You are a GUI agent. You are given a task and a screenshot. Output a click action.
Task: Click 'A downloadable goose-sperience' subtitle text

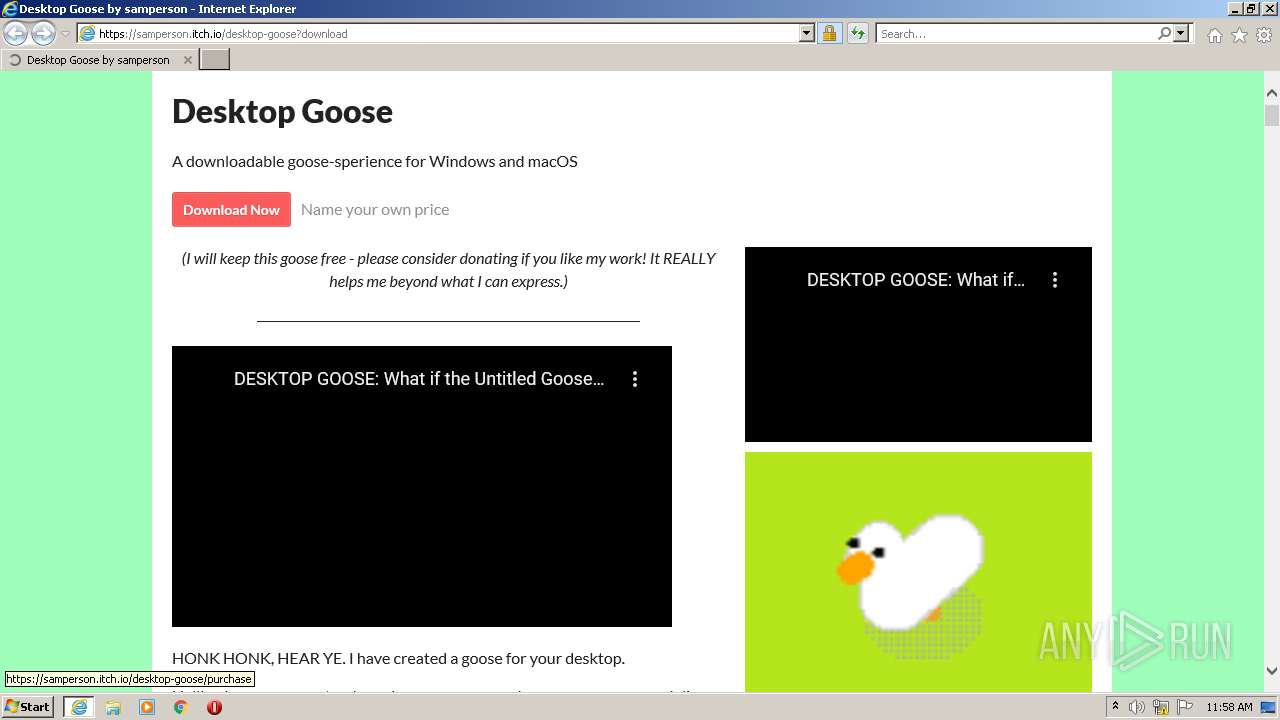[x=375, y=161]
